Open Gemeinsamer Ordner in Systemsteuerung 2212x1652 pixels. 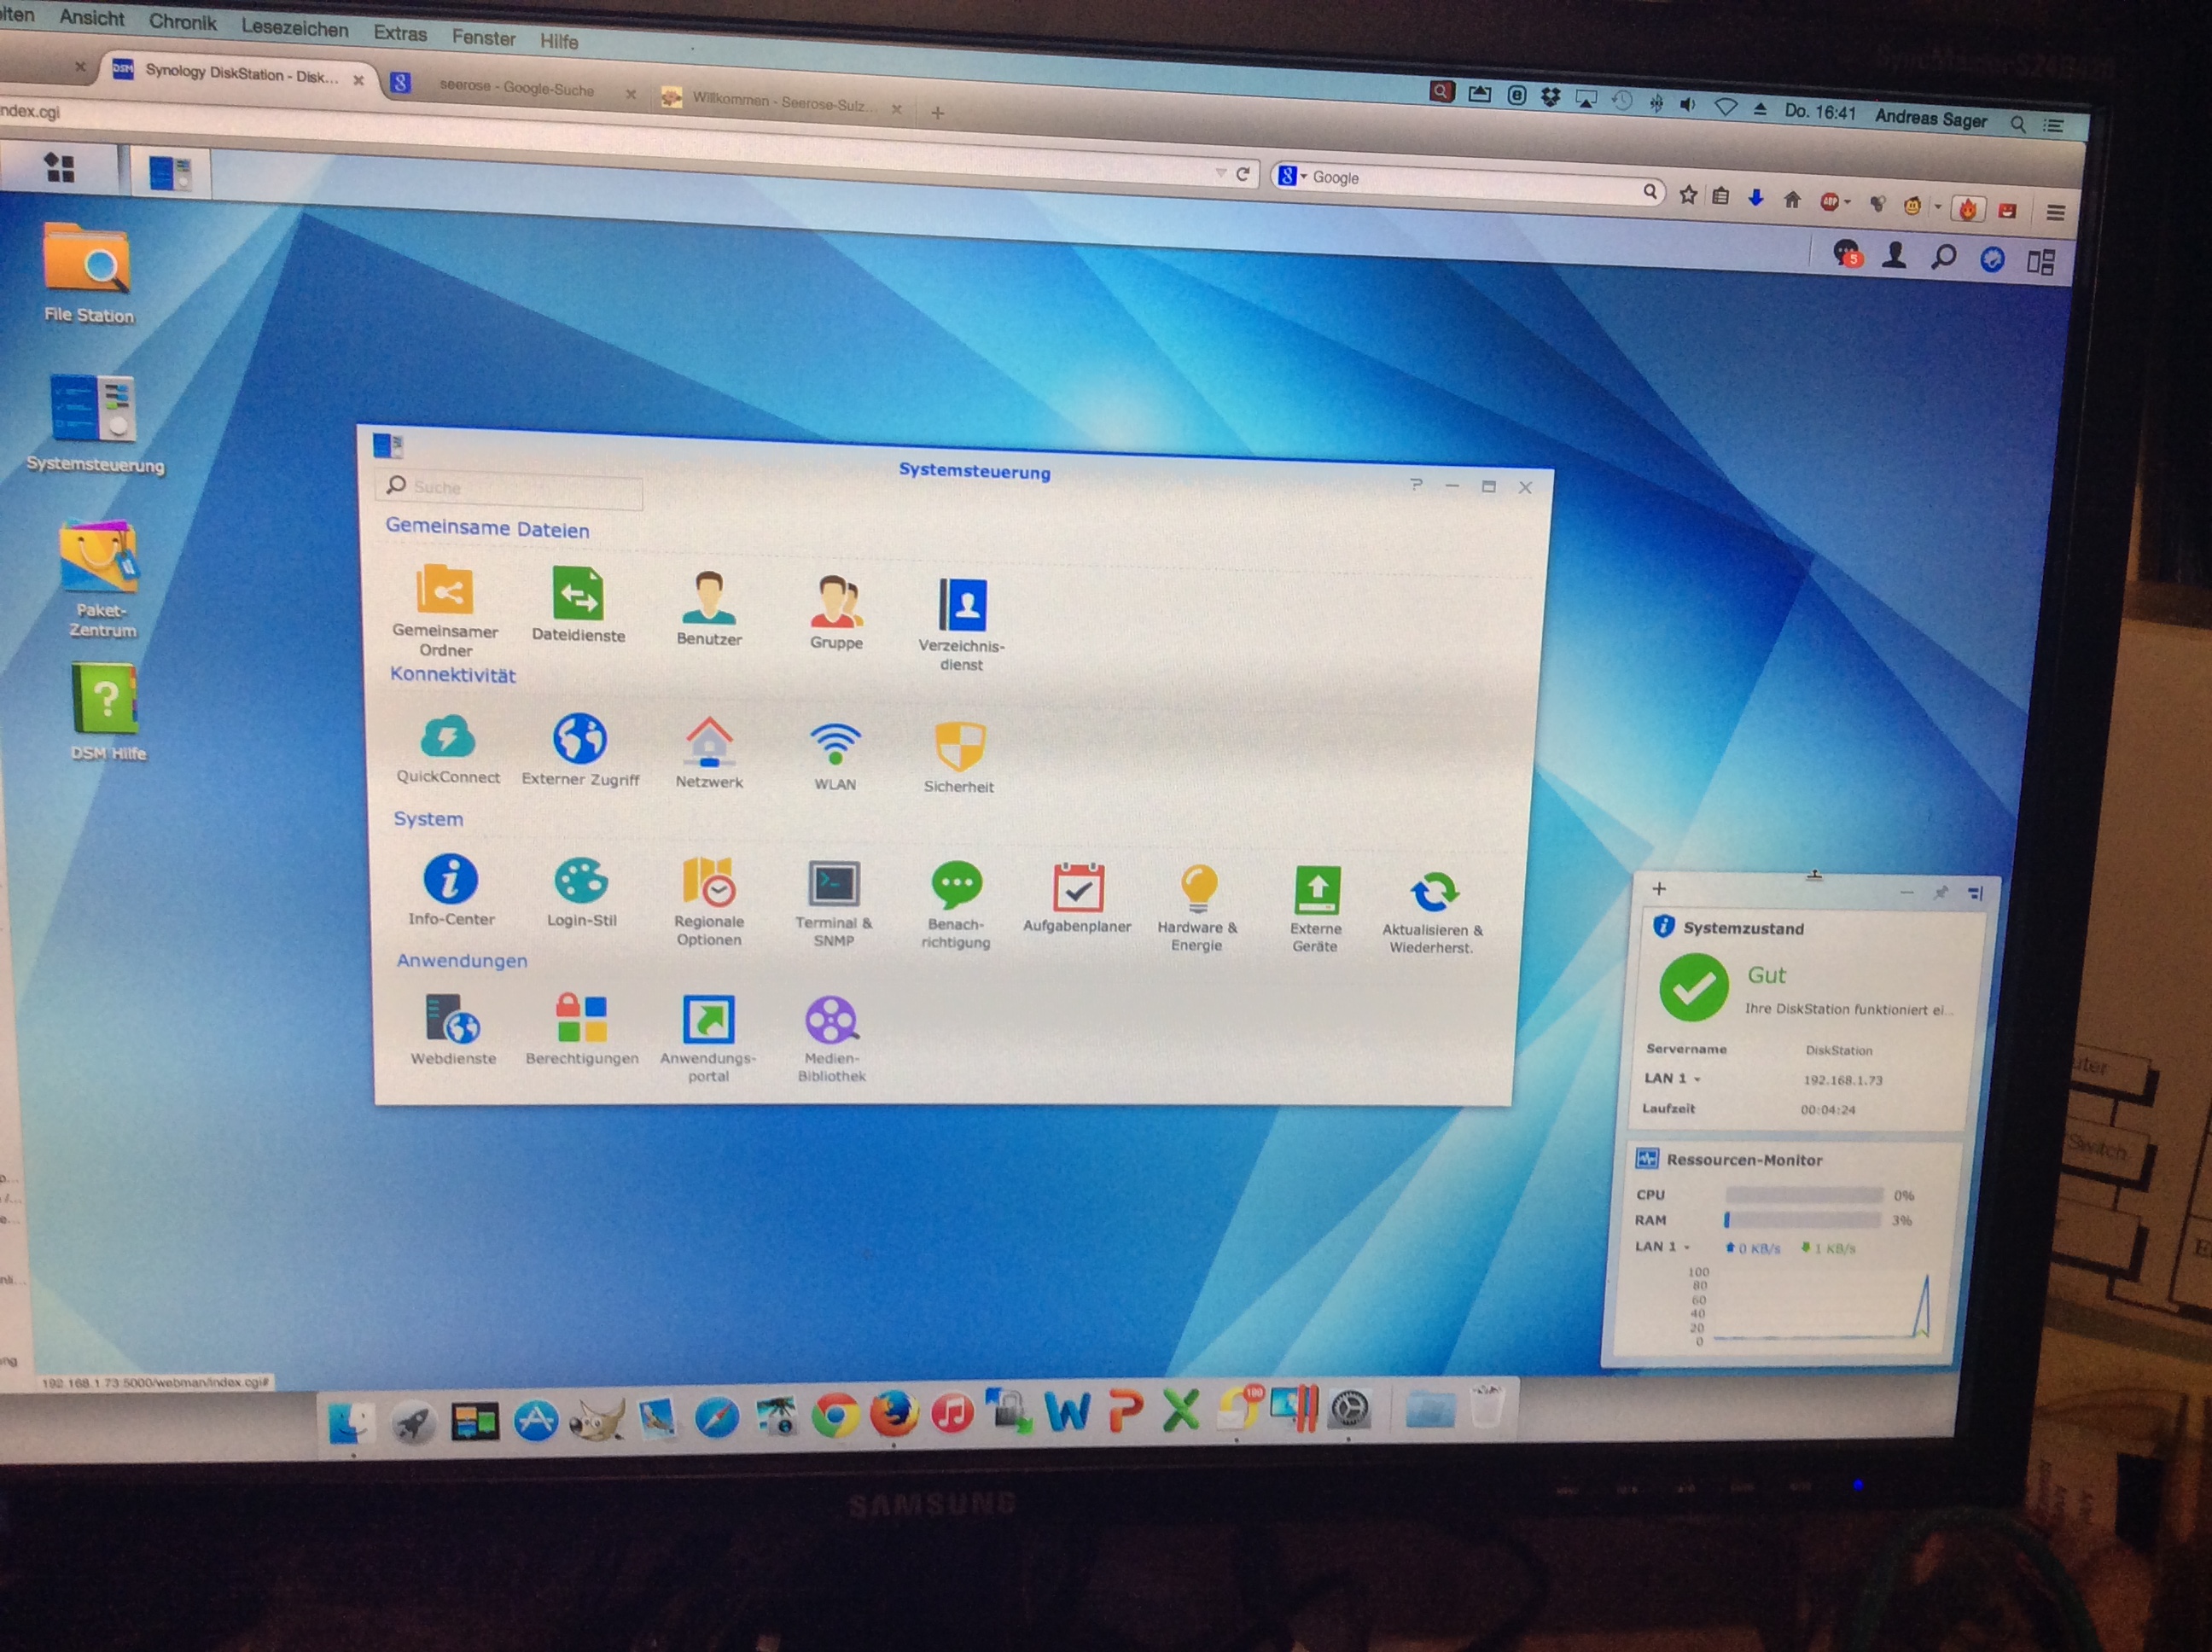click(445, 591)
